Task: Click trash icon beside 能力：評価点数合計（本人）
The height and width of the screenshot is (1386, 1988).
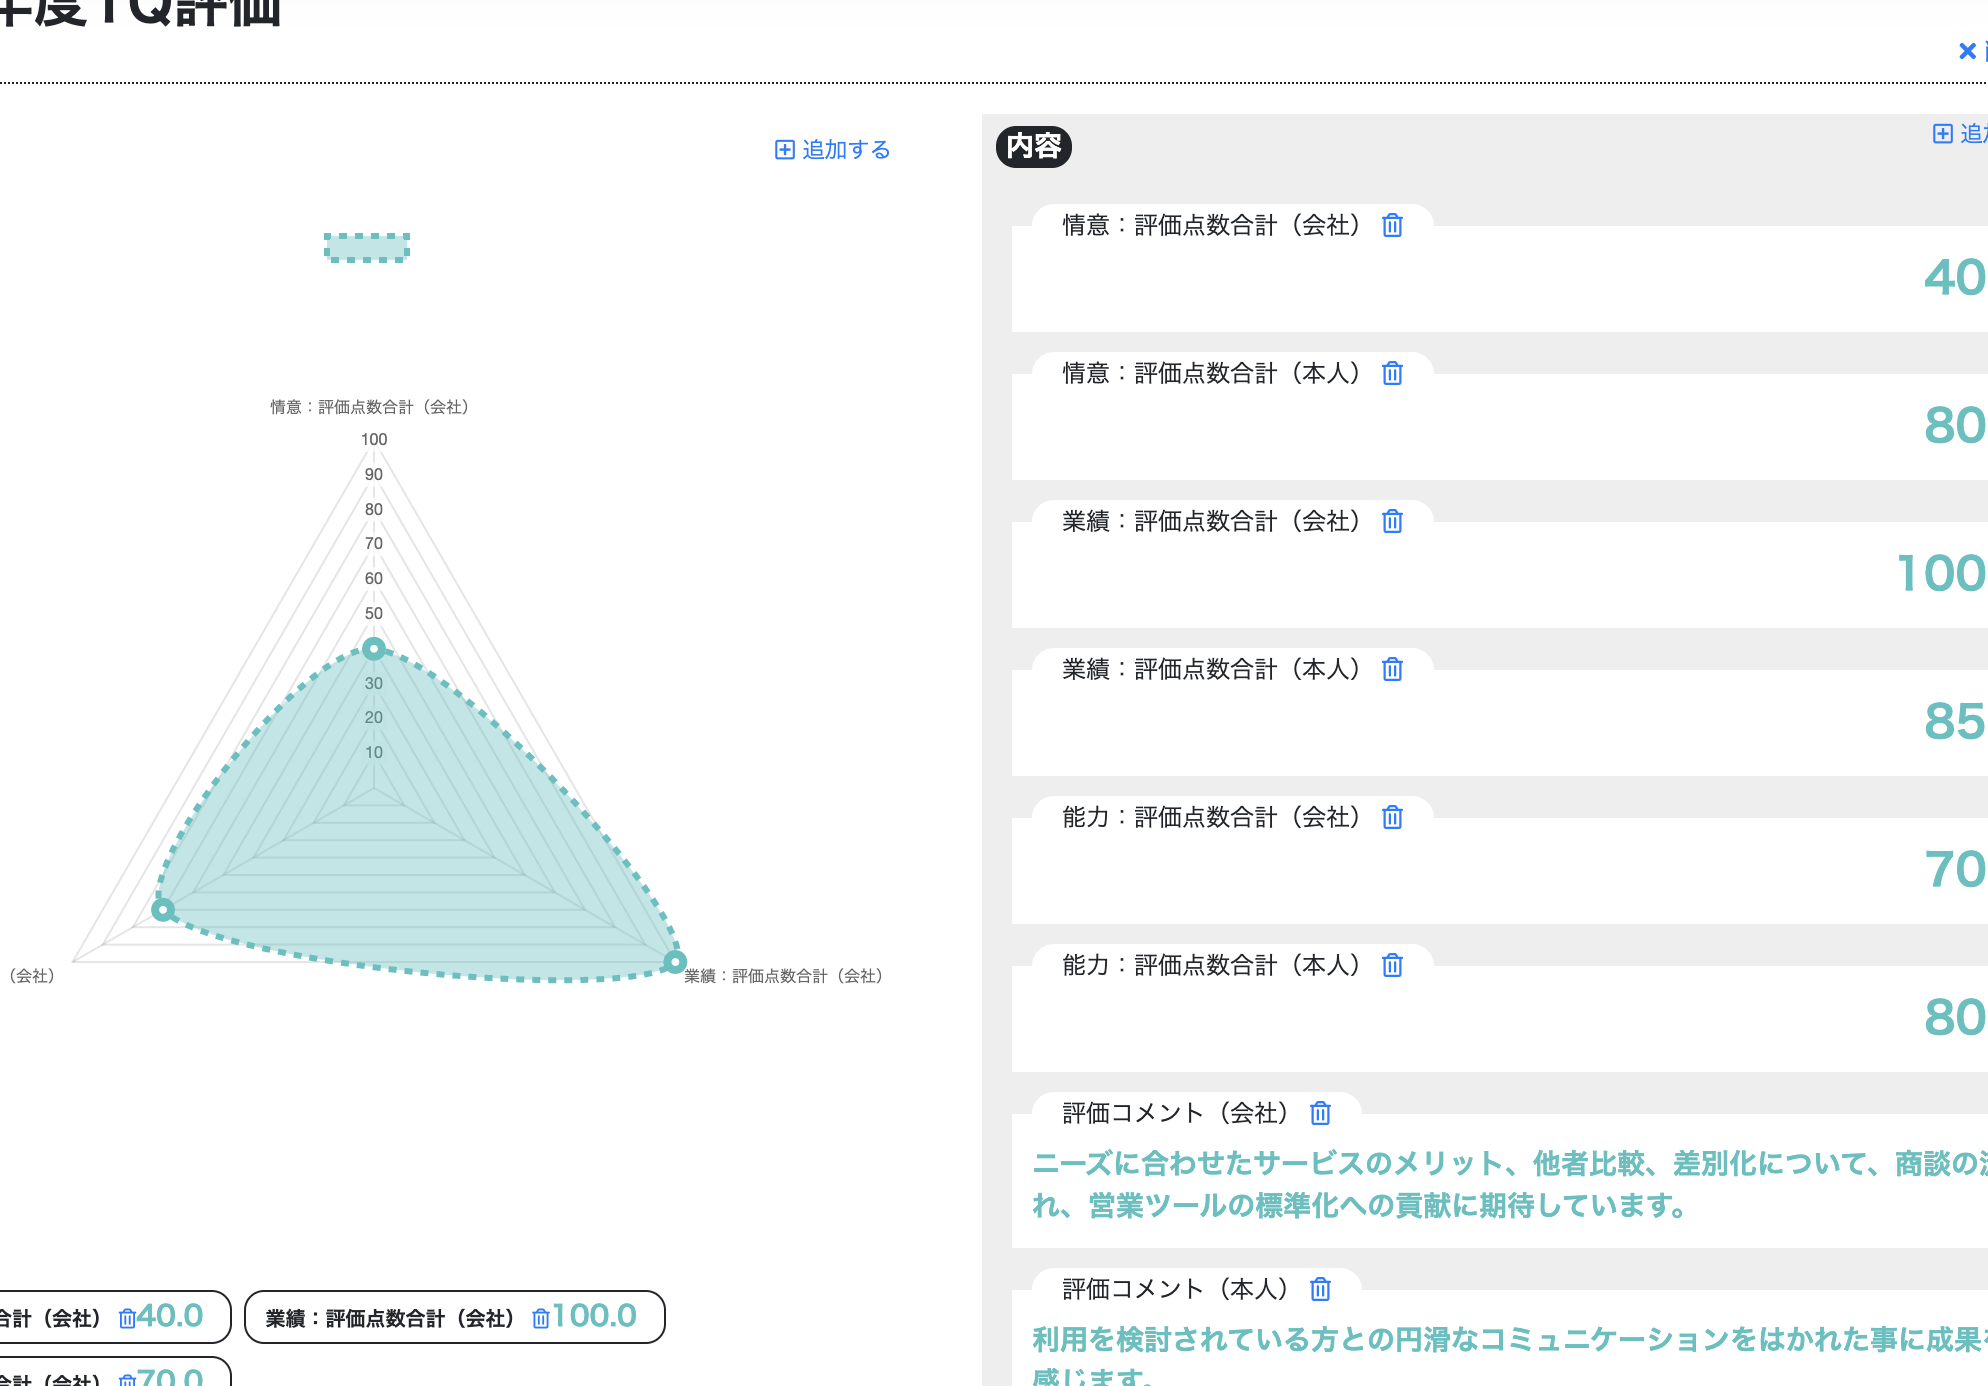Action: [x=1392, y=966]
